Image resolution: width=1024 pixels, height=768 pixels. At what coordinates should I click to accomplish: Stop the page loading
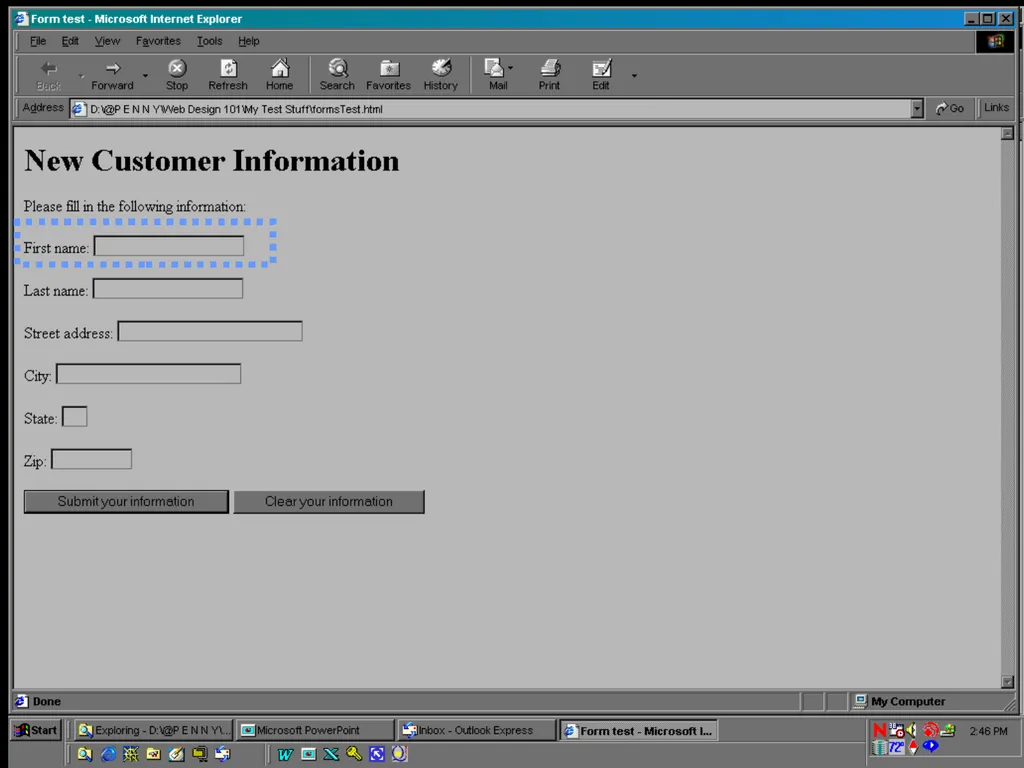pos(177,75)
